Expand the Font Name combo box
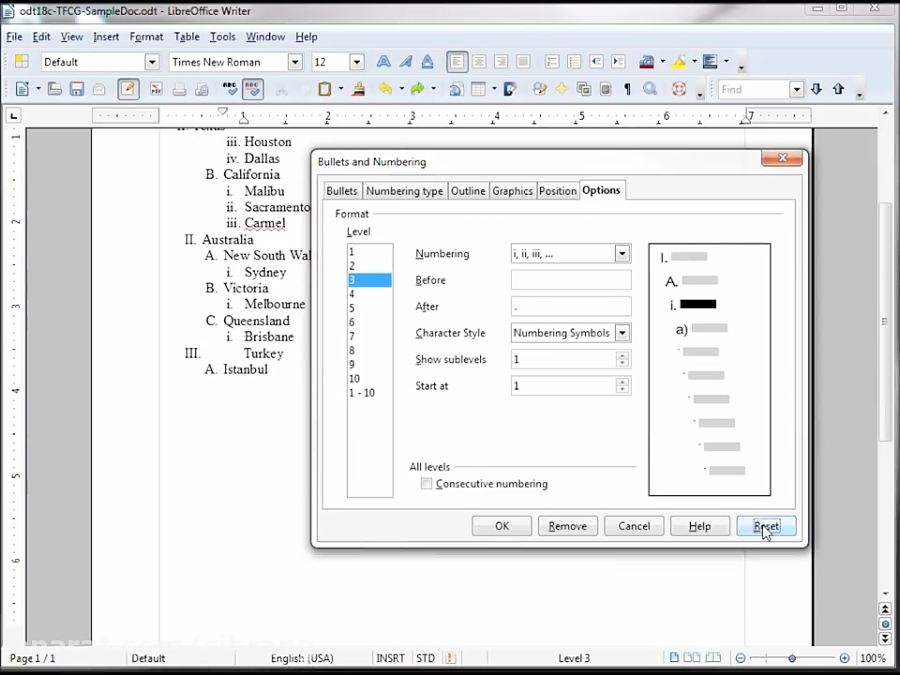The width and height of the screenshot is (900, 675). pyautogui.click(x=295, y=61)
